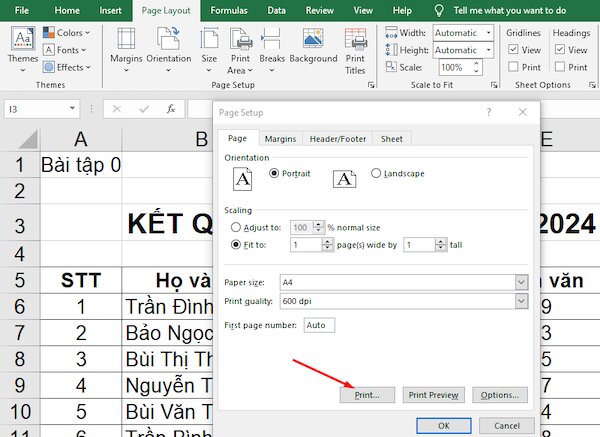Viewport: 600px width, 437px height.
Task: Adjust the percent normal size spinner
Action: pyautogui.click(x=318, y=228)
